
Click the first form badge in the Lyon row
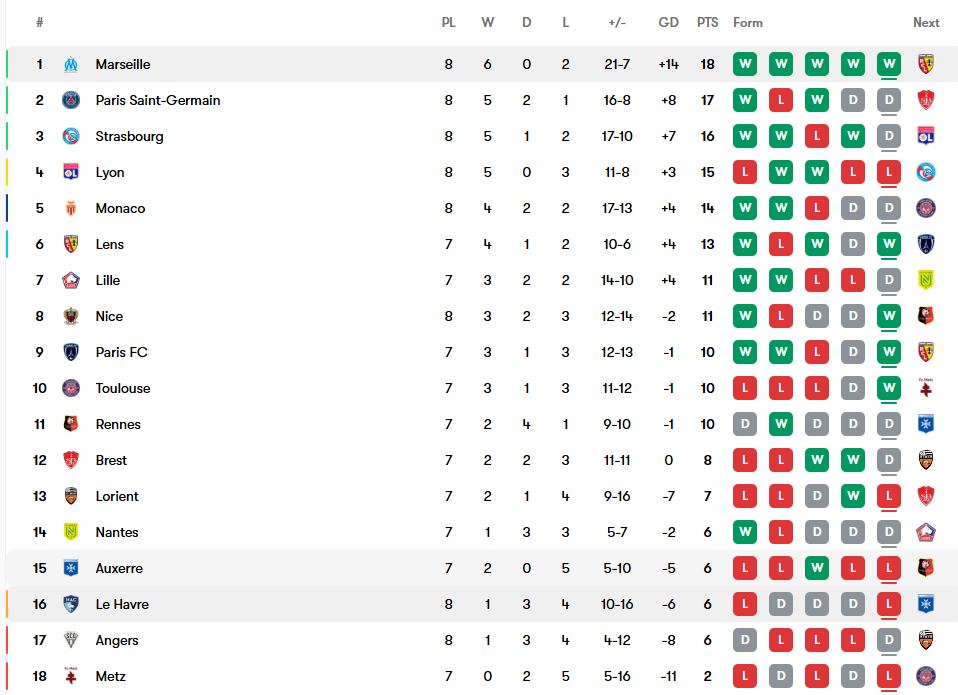pyautogui.click(x=744, y=172)
